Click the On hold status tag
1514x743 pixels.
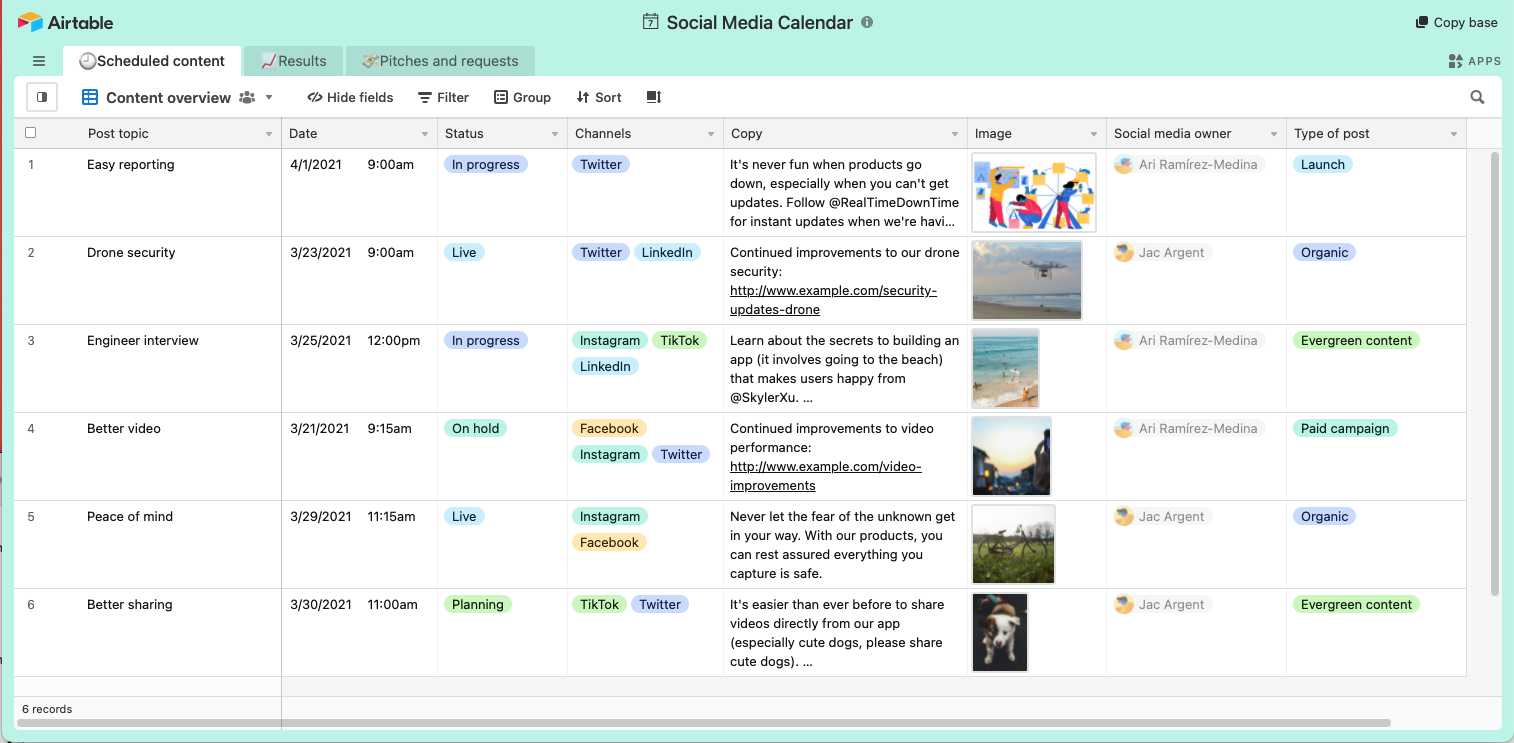click(475, 428)
